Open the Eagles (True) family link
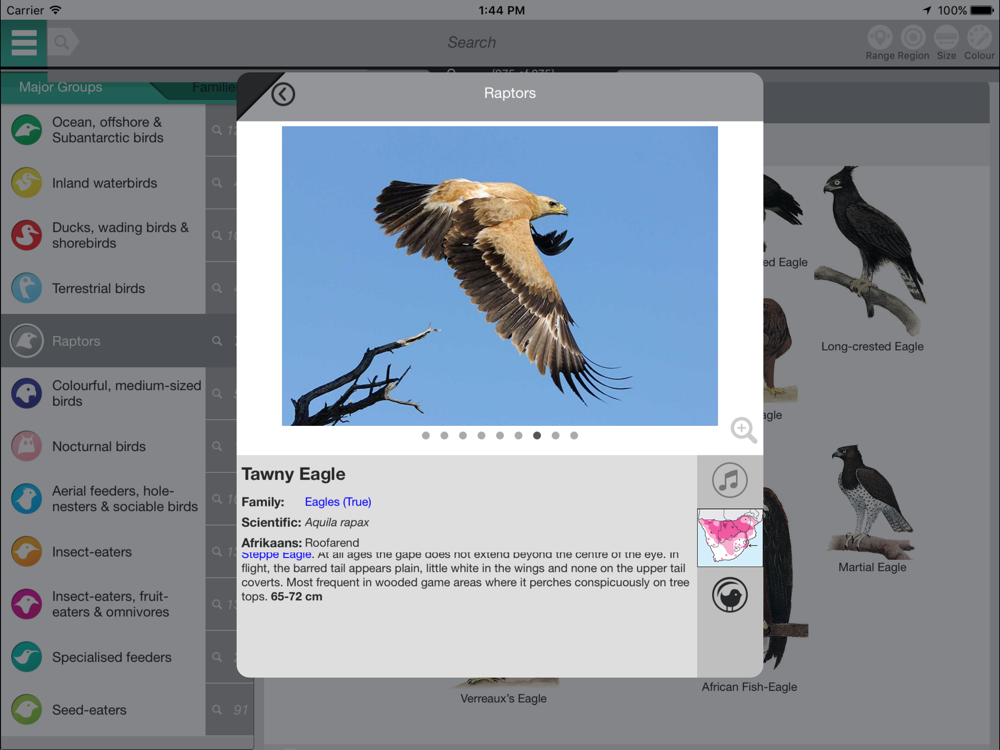This screenshot has width=1000, height=750. 338,502
